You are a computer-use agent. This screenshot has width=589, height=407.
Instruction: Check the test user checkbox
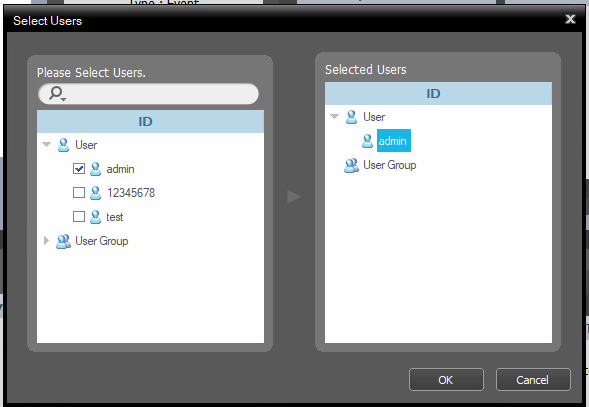point(79,217)
